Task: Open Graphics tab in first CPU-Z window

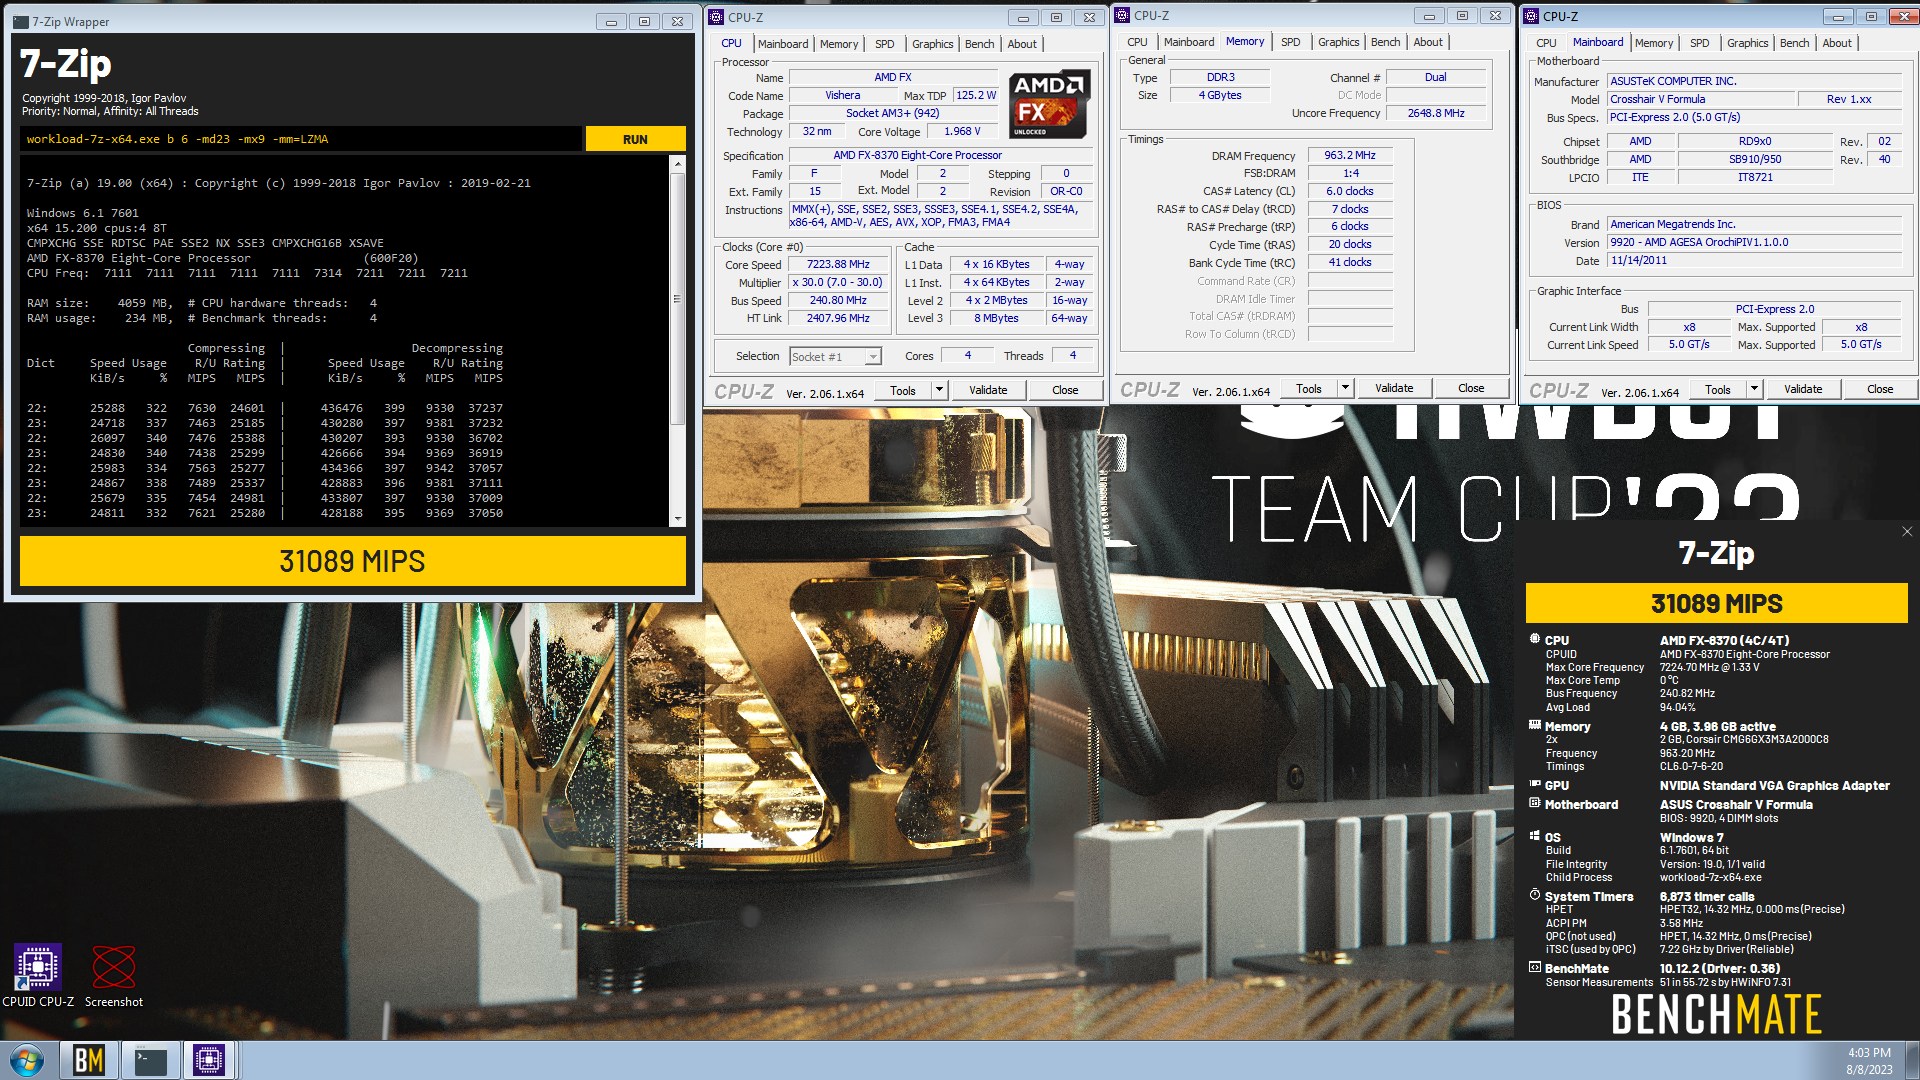Action: pos(932,44)
